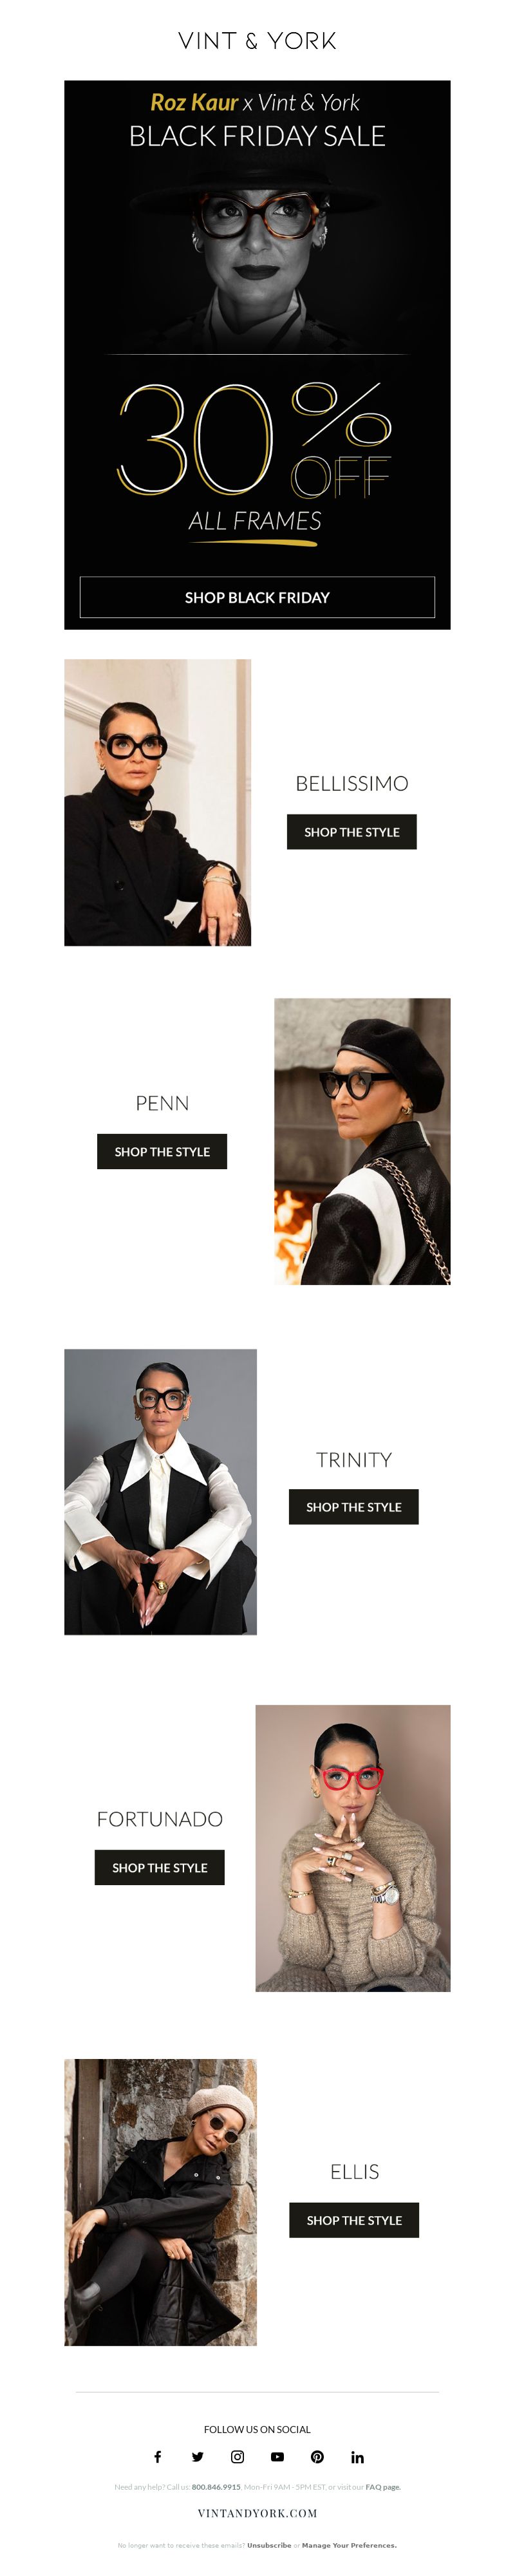Open the Manage Your Preferences link

[349, 2545]
